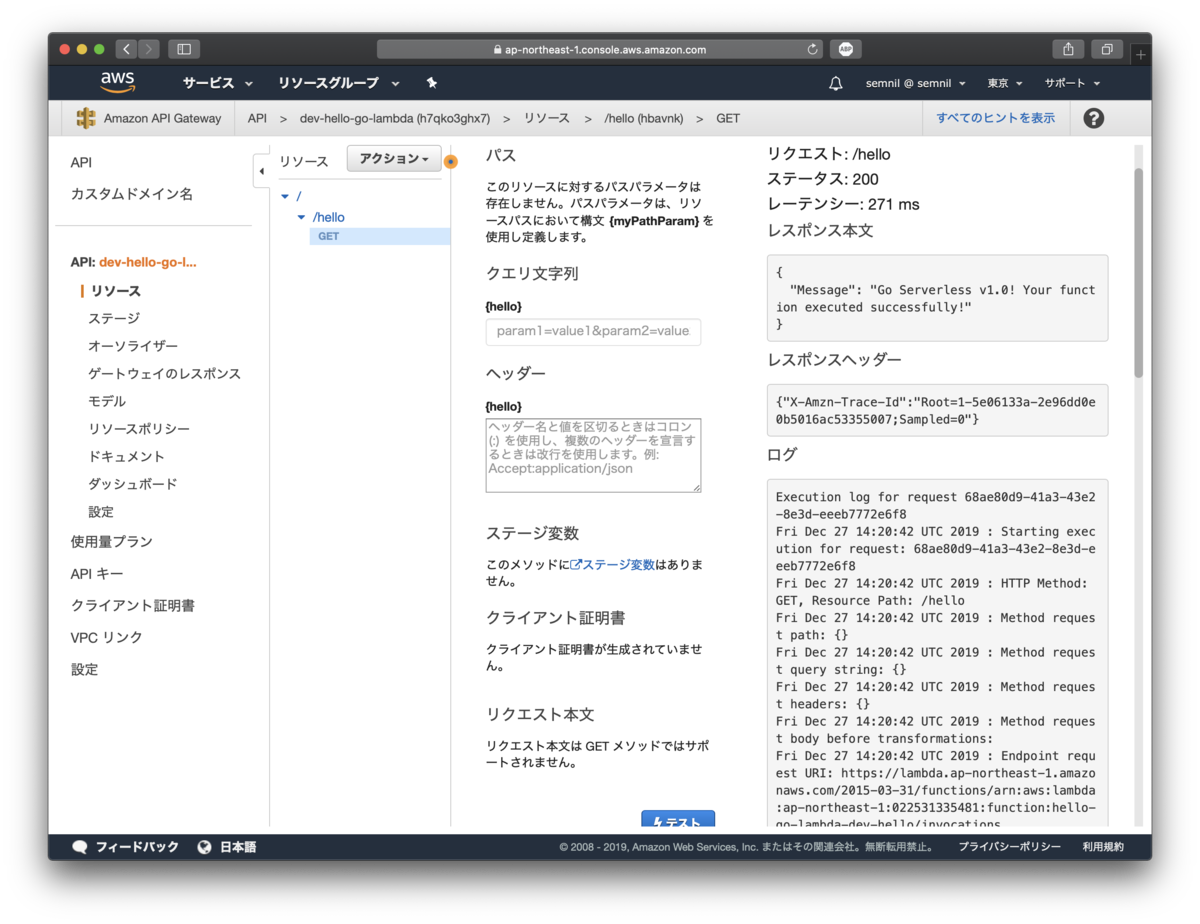Show all tabs overview button
The height and width of the screenshot is (924, 1200).
pyautogui.click(x=1107, y=49)
